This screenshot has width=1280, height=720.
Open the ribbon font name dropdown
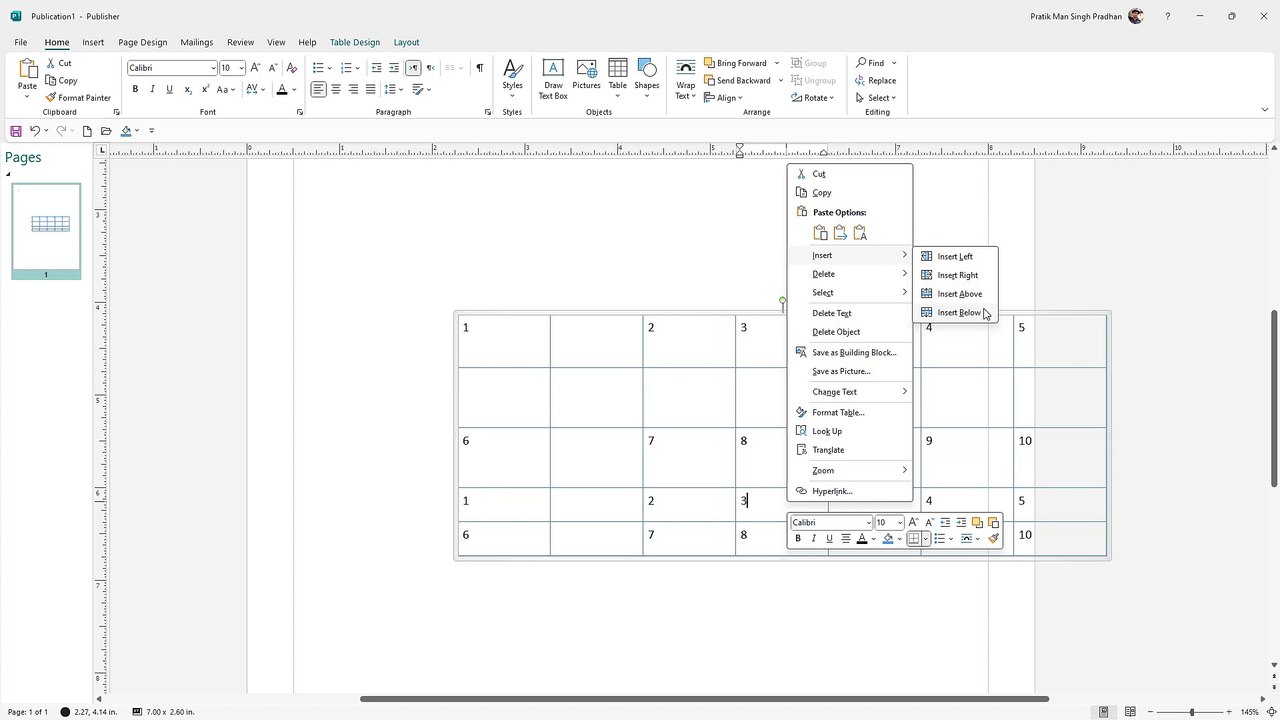tap(212, 68)
